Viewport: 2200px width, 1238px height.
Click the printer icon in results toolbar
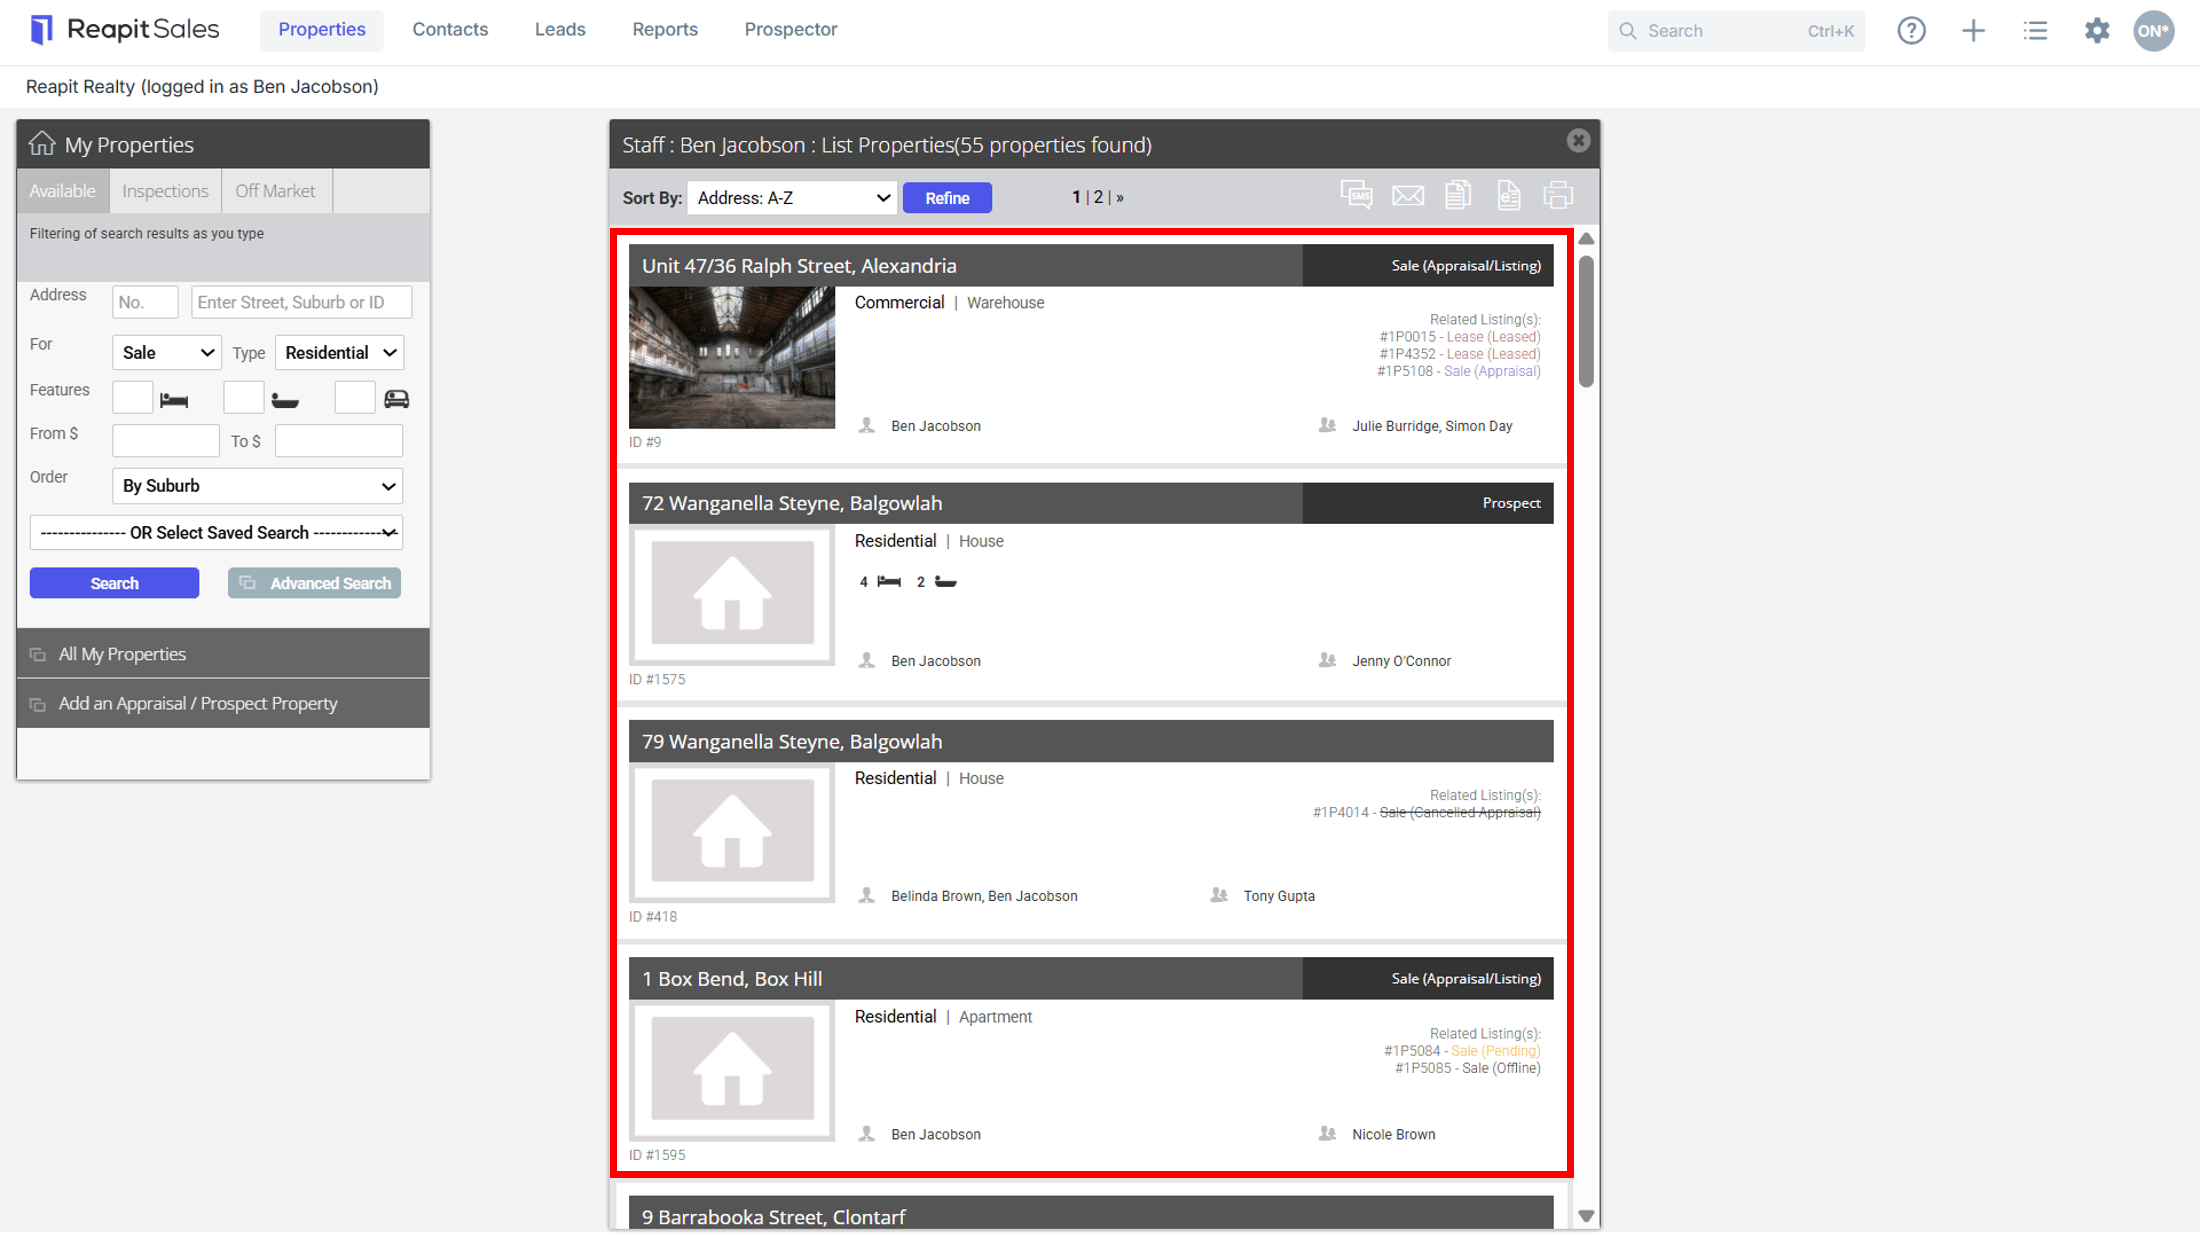click(x=1558, y=195)
